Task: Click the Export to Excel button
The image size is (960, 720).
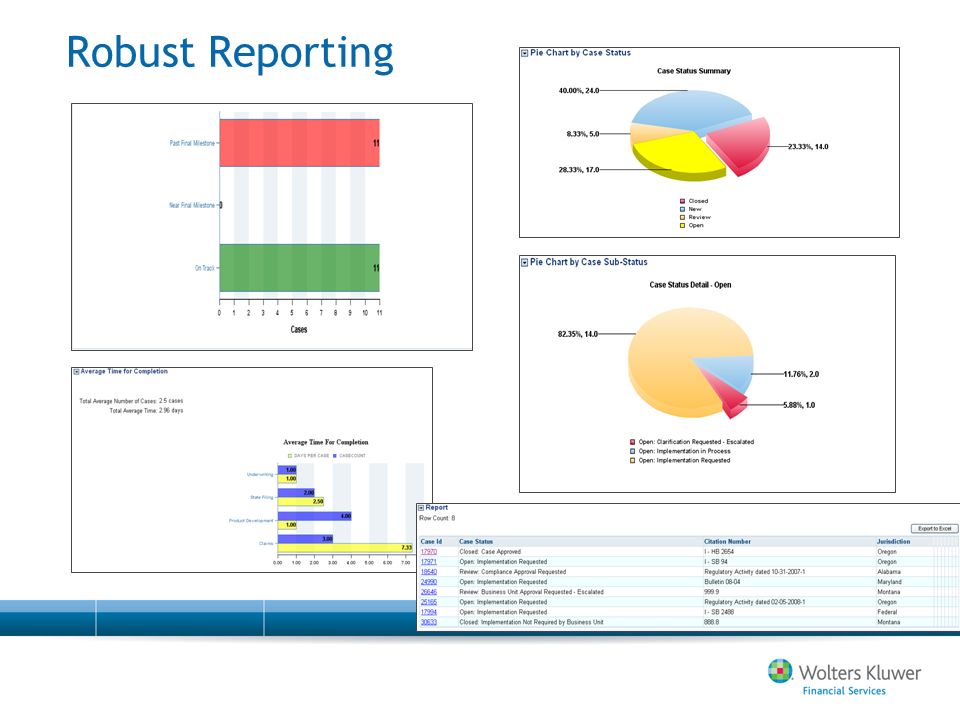Action: 934,528
